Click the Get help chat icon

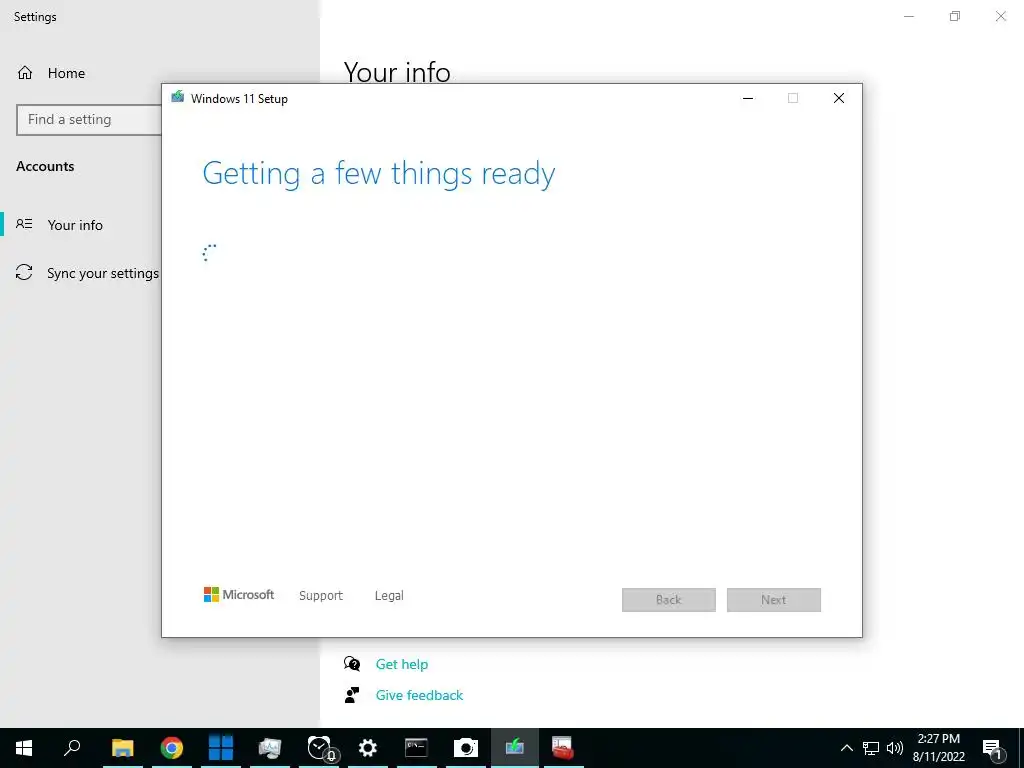(352, 664)
